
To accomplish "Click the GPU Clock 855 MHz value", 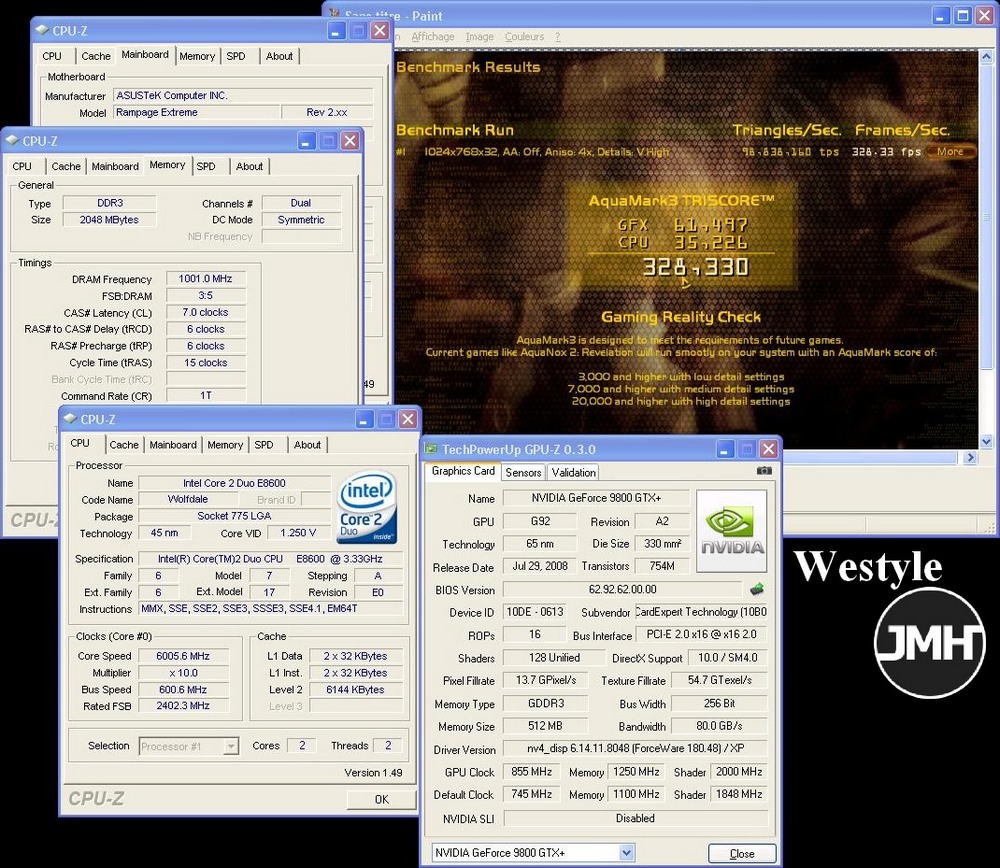I will [531, 771].
